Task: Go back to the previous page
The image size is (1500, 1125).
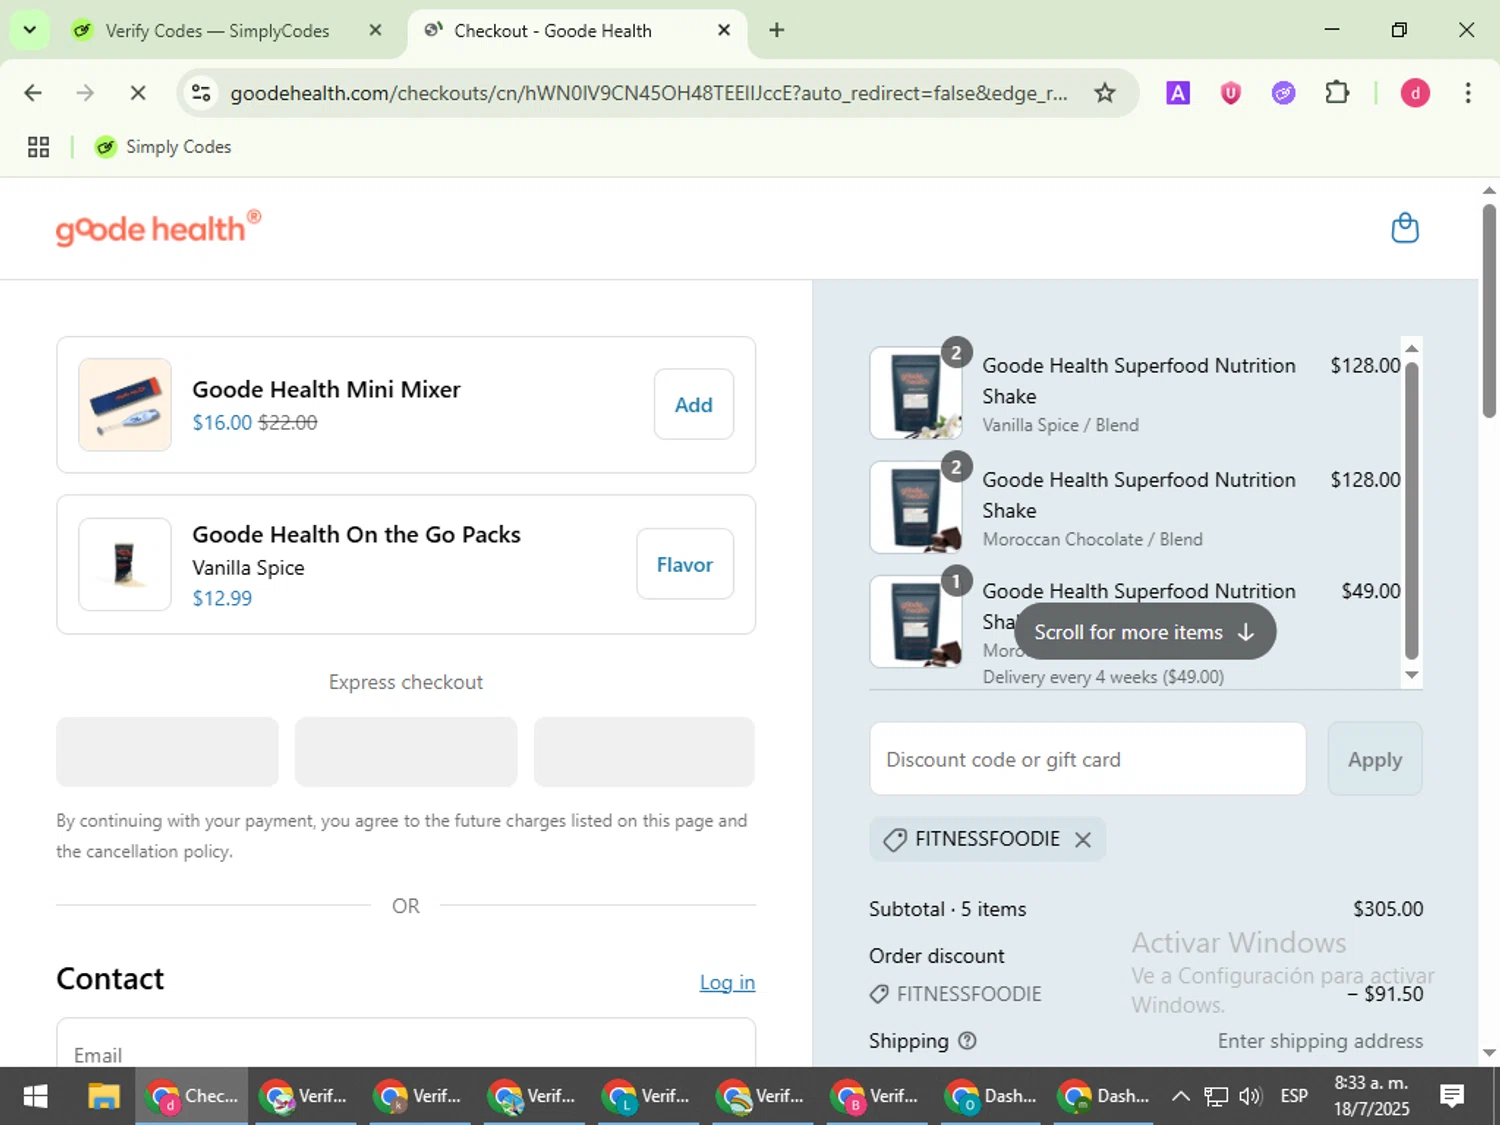Action: point(33,93)
